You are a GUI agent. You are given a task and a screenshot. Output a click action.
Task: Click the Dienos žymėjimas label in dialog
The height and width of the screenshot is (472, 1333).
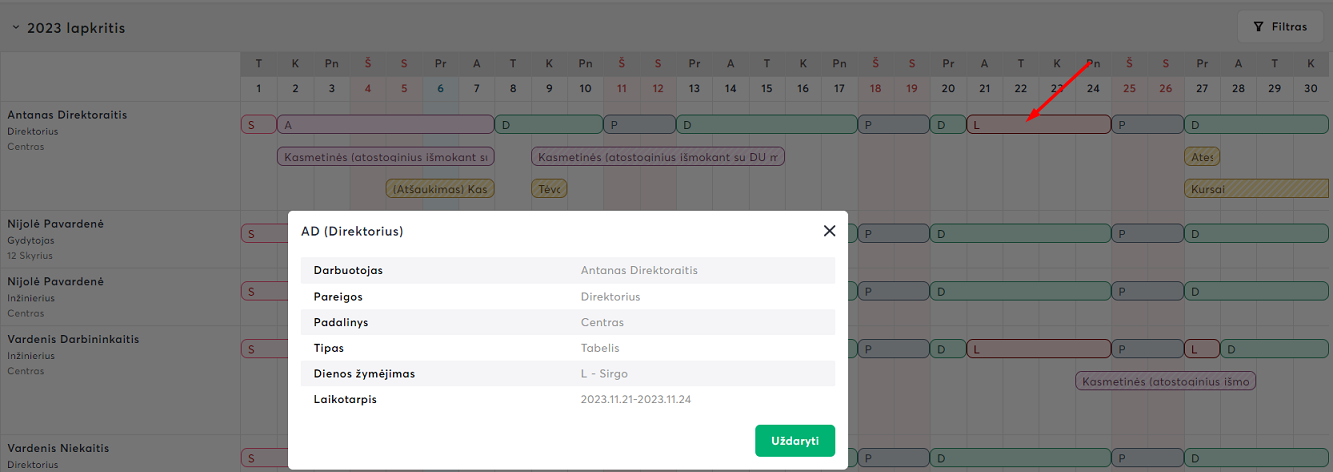click(x=364, y=374)
